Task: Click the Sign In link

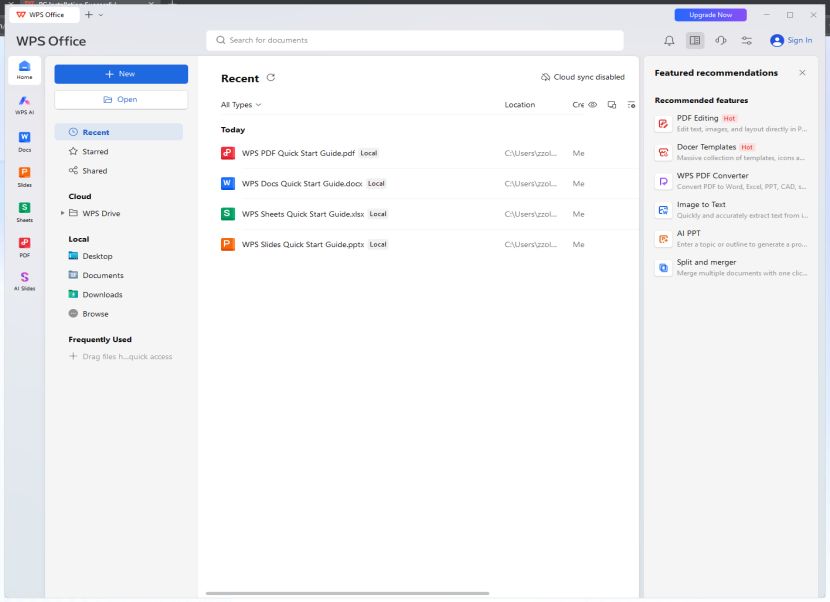Action: click(799, 40)
